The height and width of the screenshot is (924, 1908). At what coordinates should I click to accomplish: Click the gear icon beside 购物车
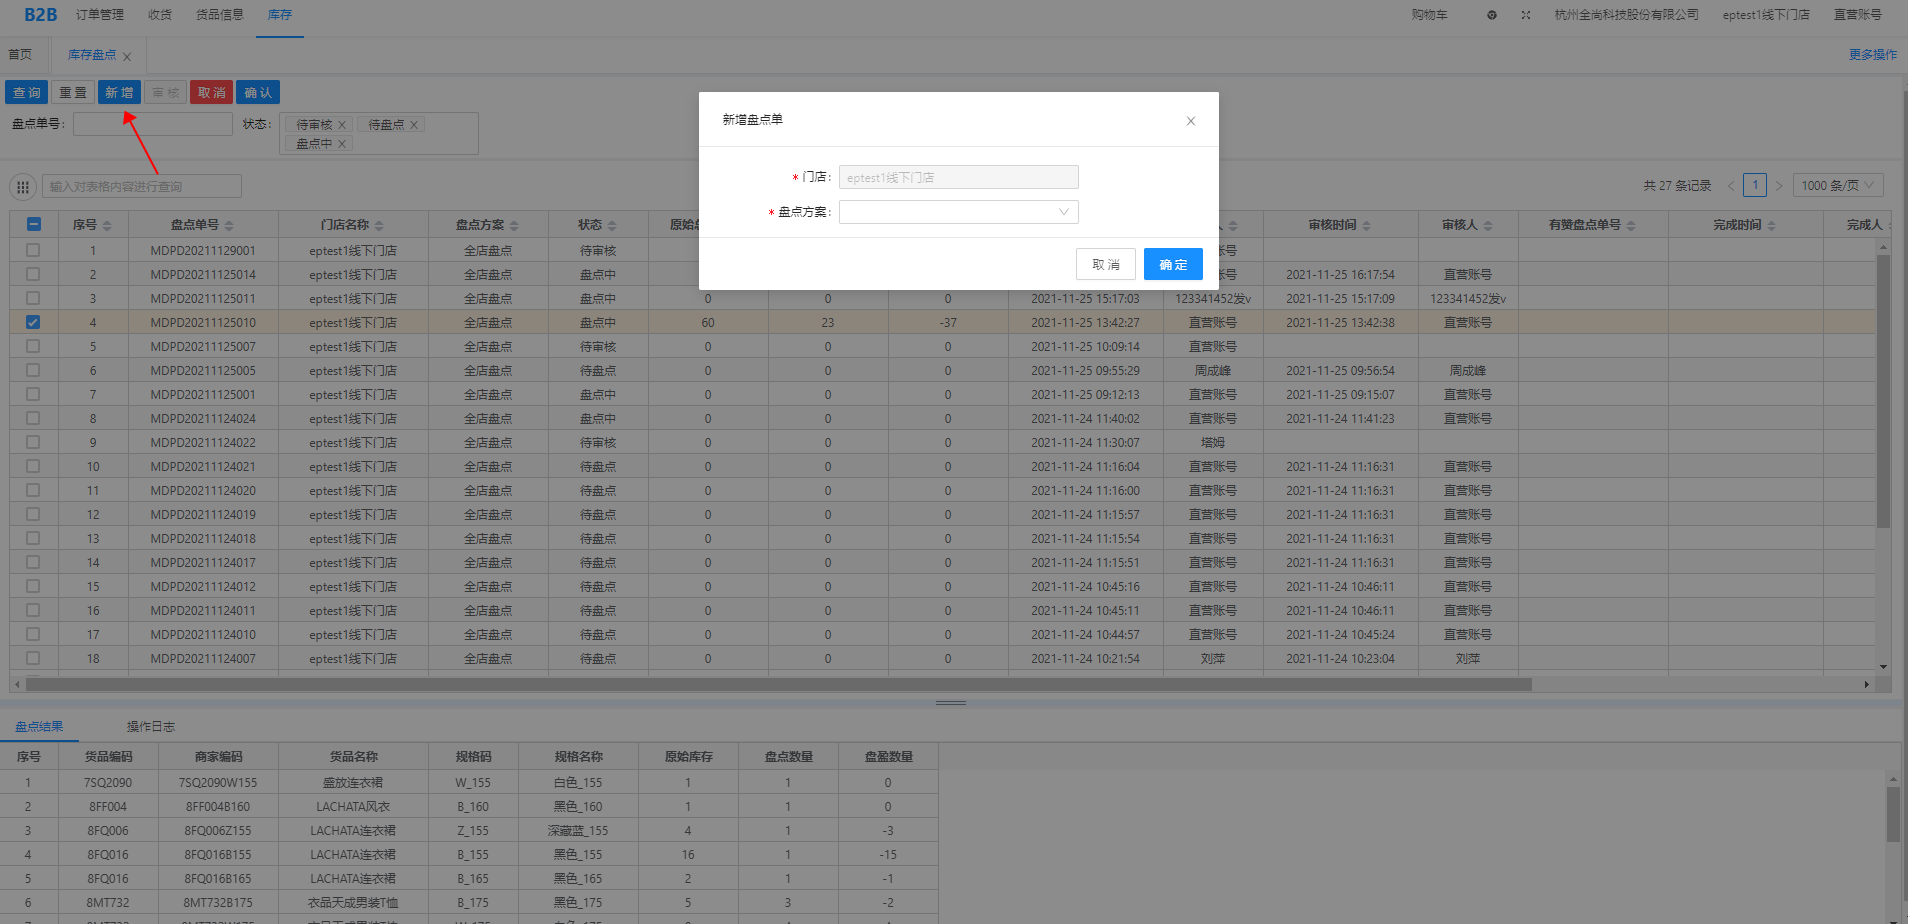1491,15
